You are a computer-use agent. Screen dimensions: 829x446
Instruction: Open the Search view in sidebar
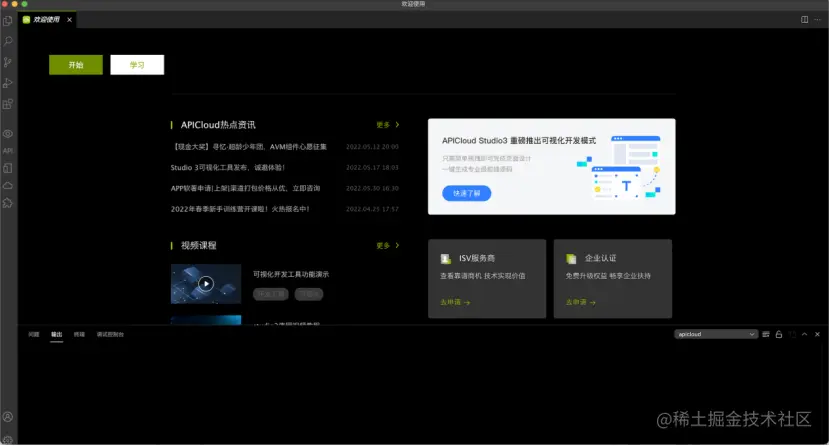click(x=8, y=41)
